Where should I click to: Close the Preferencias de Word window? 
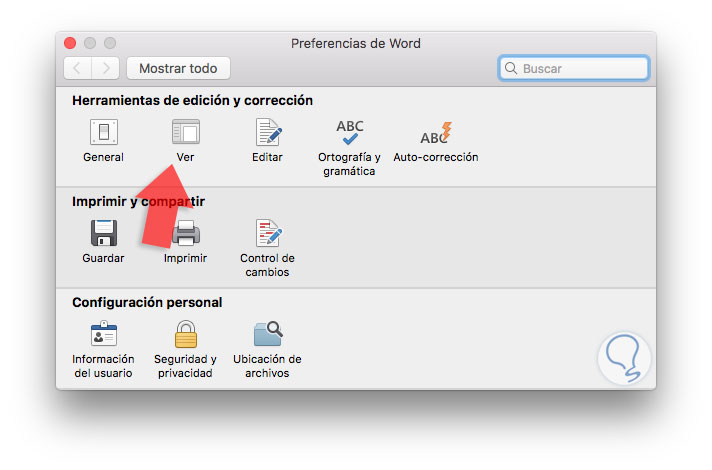70,43
